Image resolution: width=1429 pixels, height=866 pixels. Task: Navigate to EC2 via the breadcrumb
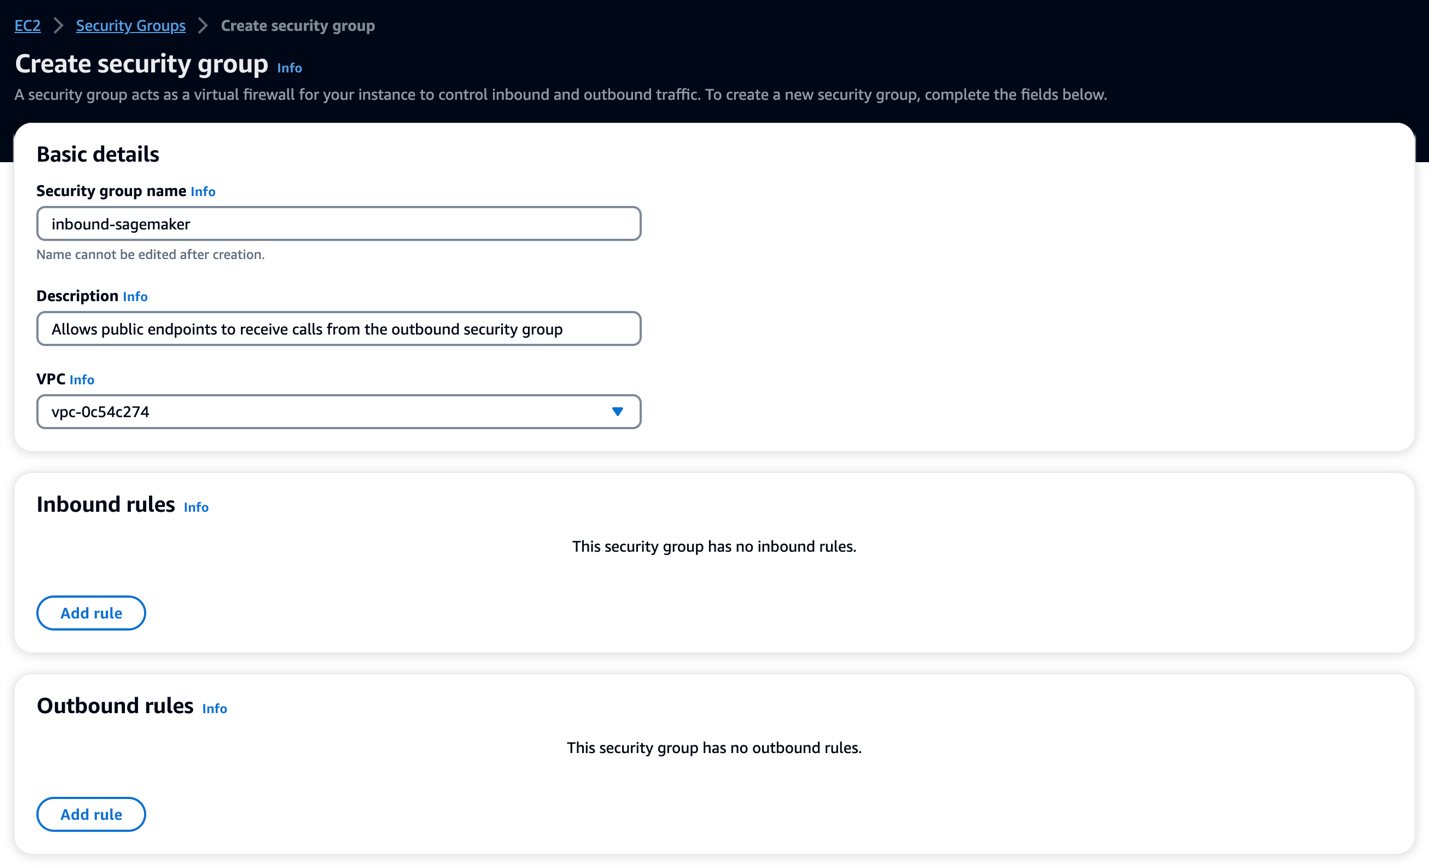(x=26, y=25)
